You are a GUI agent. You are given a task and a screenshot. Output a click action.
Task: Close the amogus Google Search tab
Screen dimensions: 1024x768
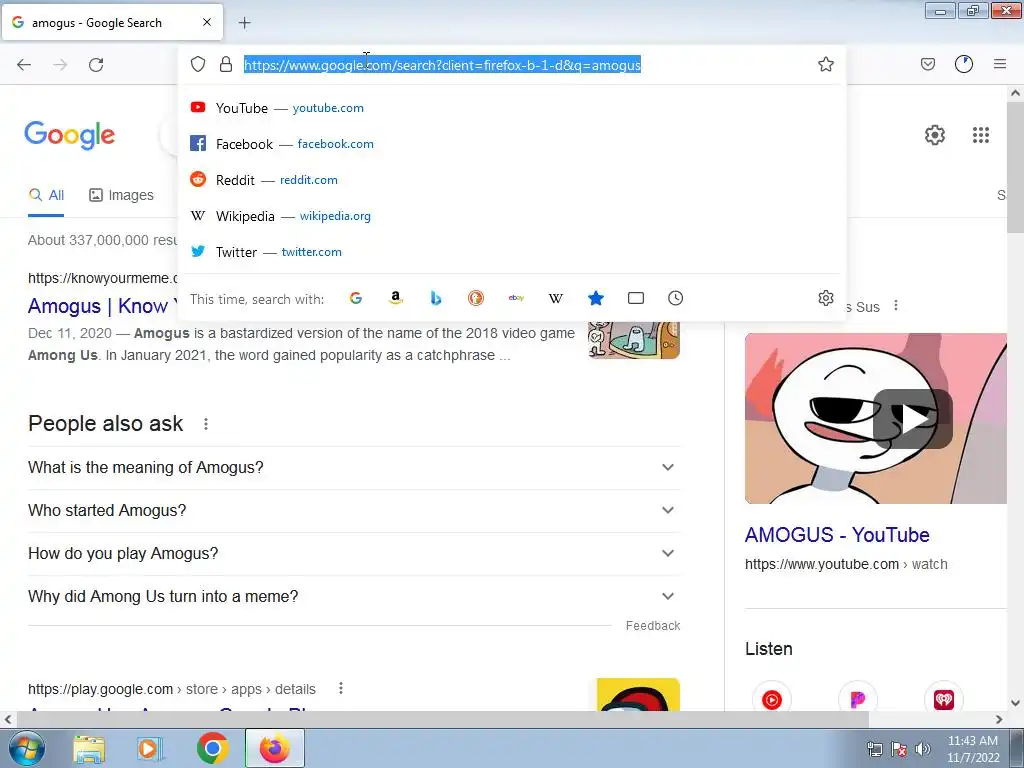[206, 22]
